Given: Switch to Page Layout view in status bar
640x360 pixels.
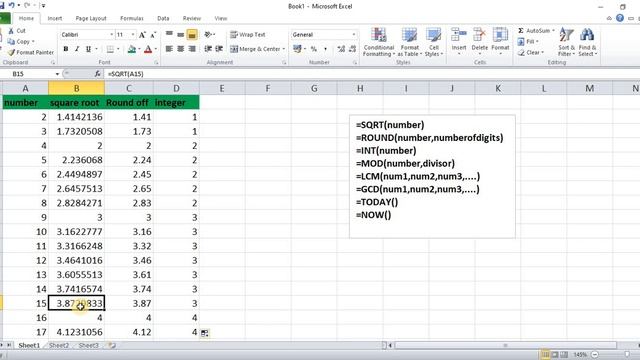Looking at the screenshot, I should [x=554, y=355].
